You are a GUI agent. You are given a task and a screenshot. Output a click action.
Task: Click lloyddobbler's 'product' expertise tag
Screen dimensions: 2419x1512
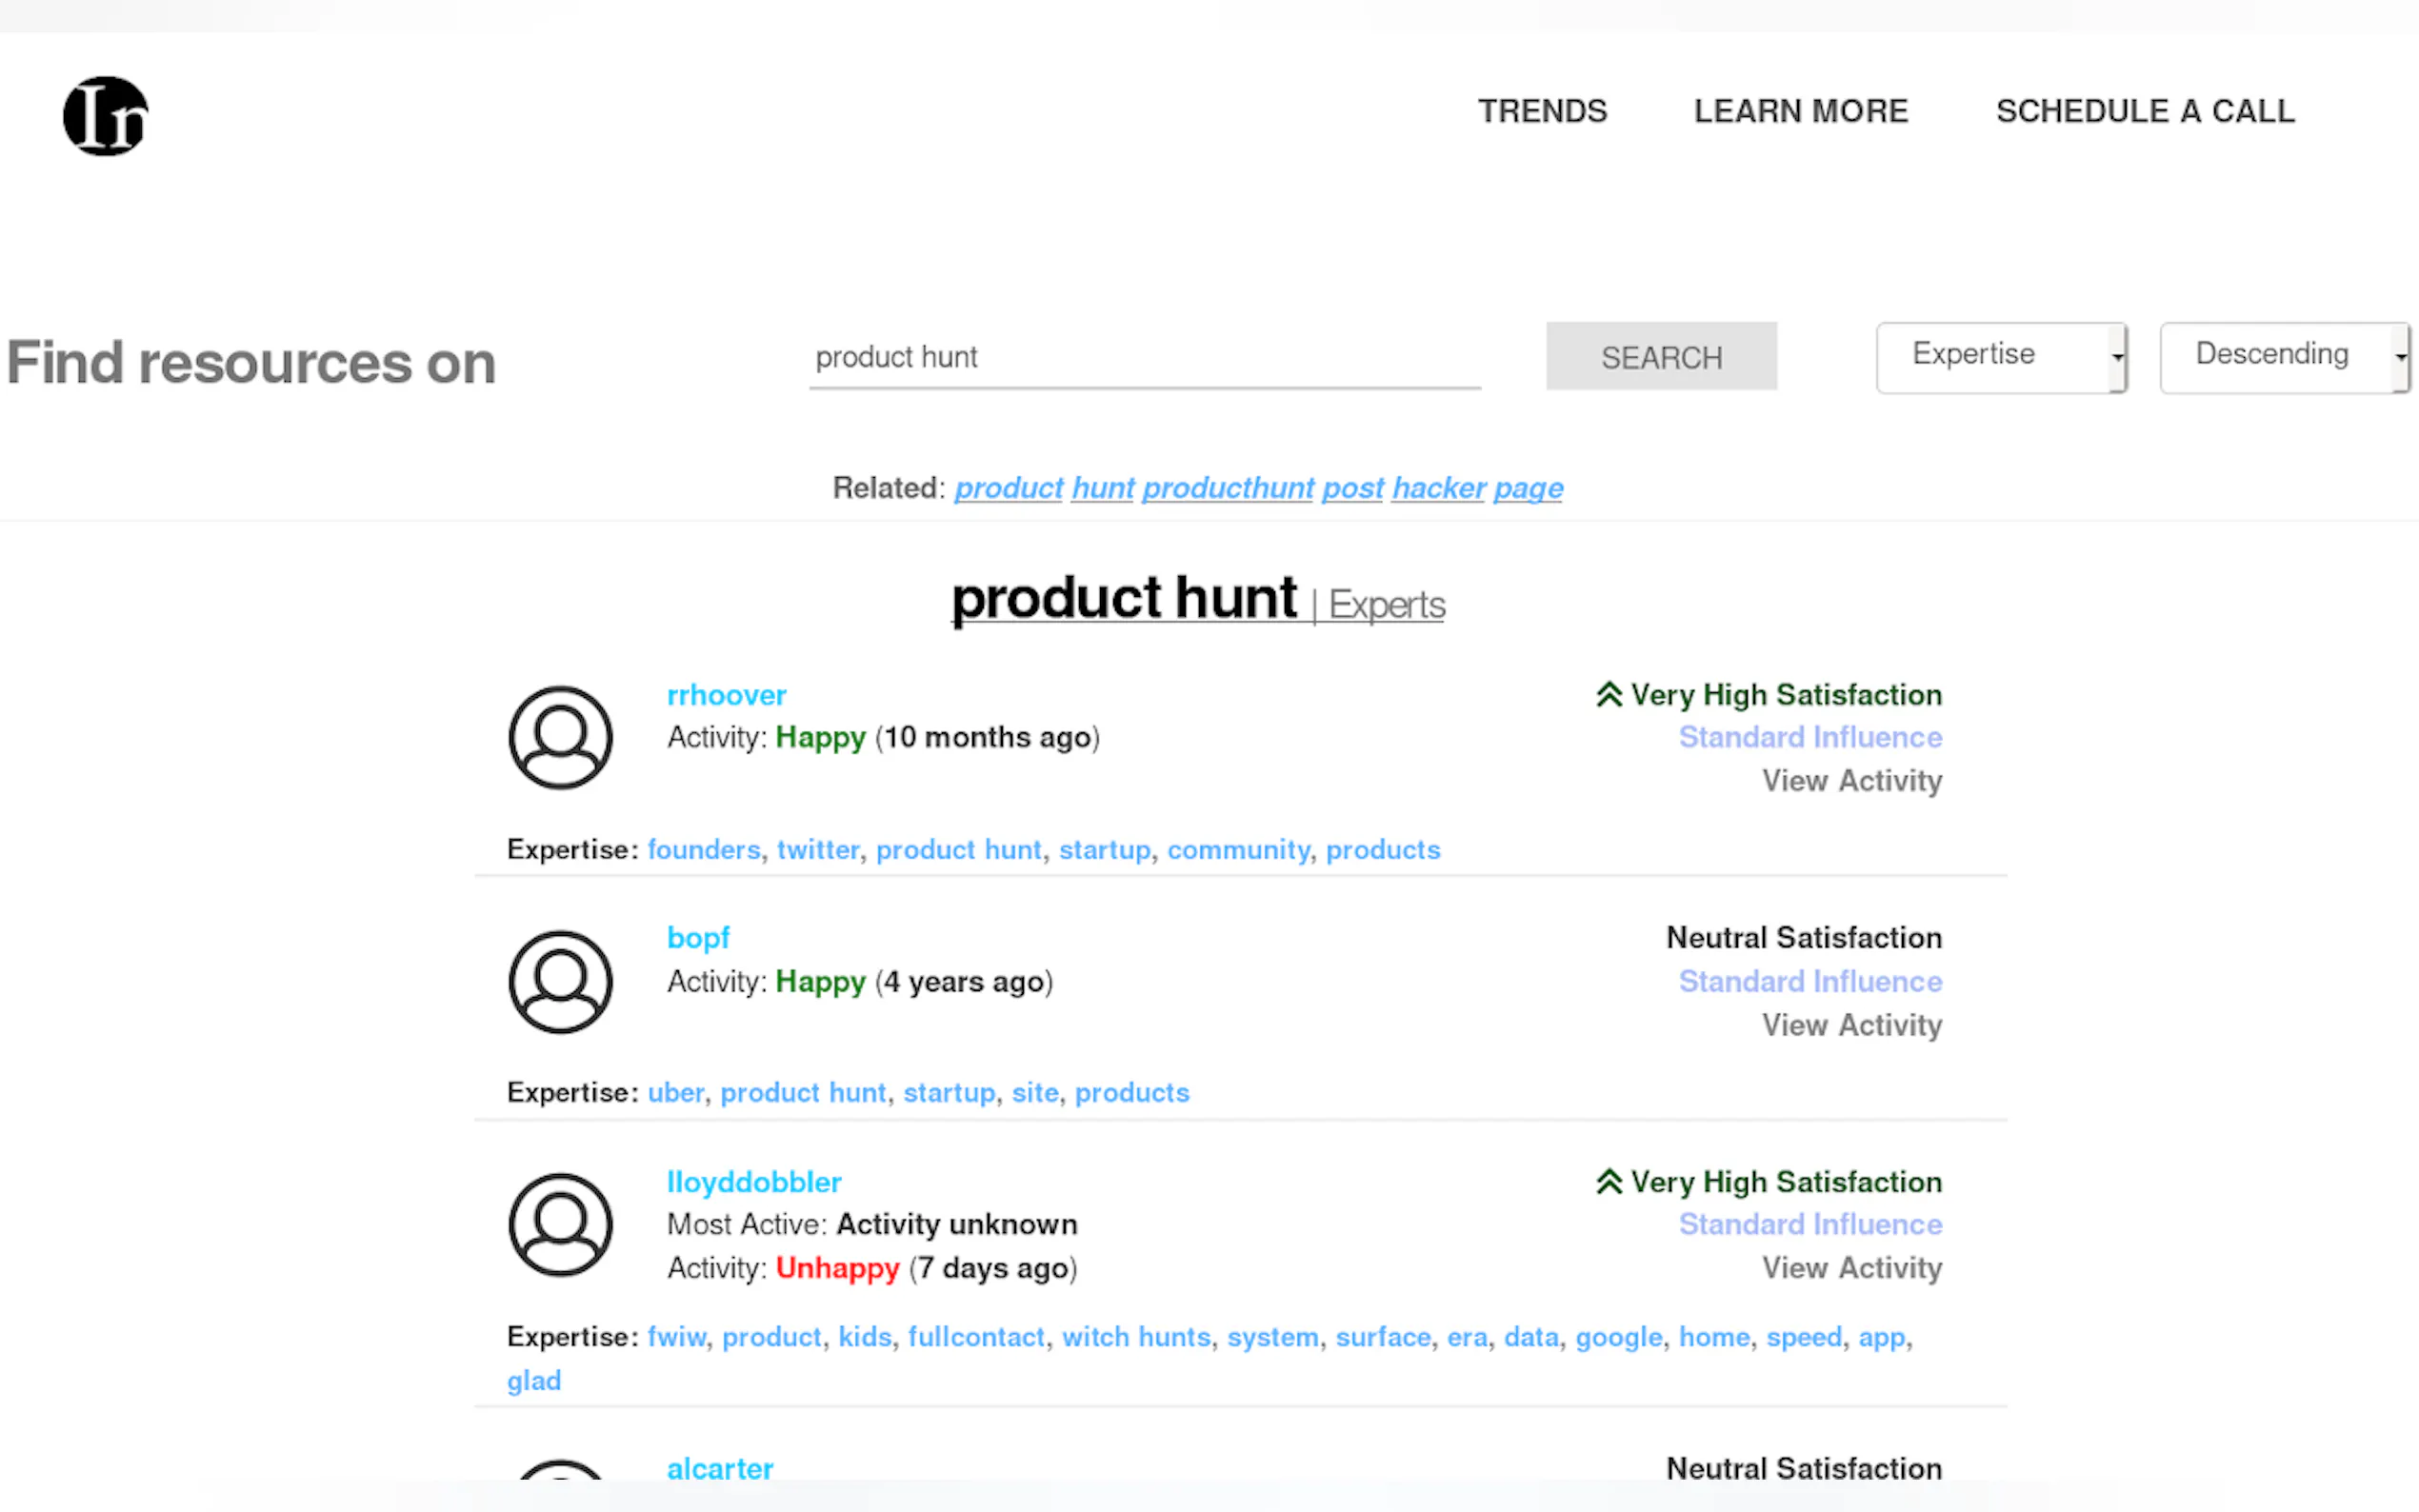[772, 1337]
